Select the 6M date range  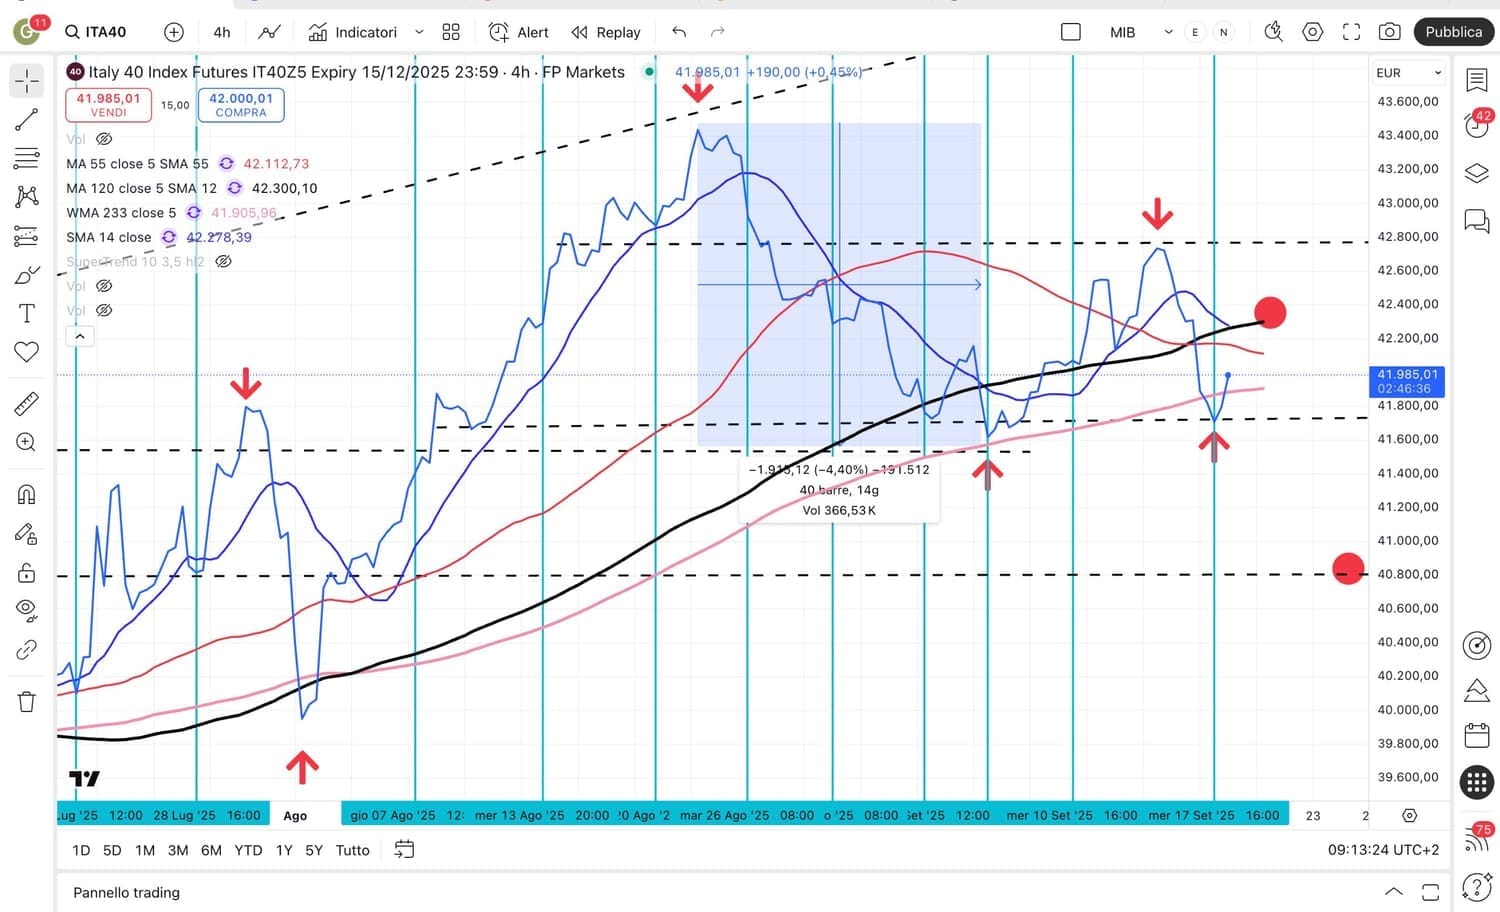(x=211, y=850)
